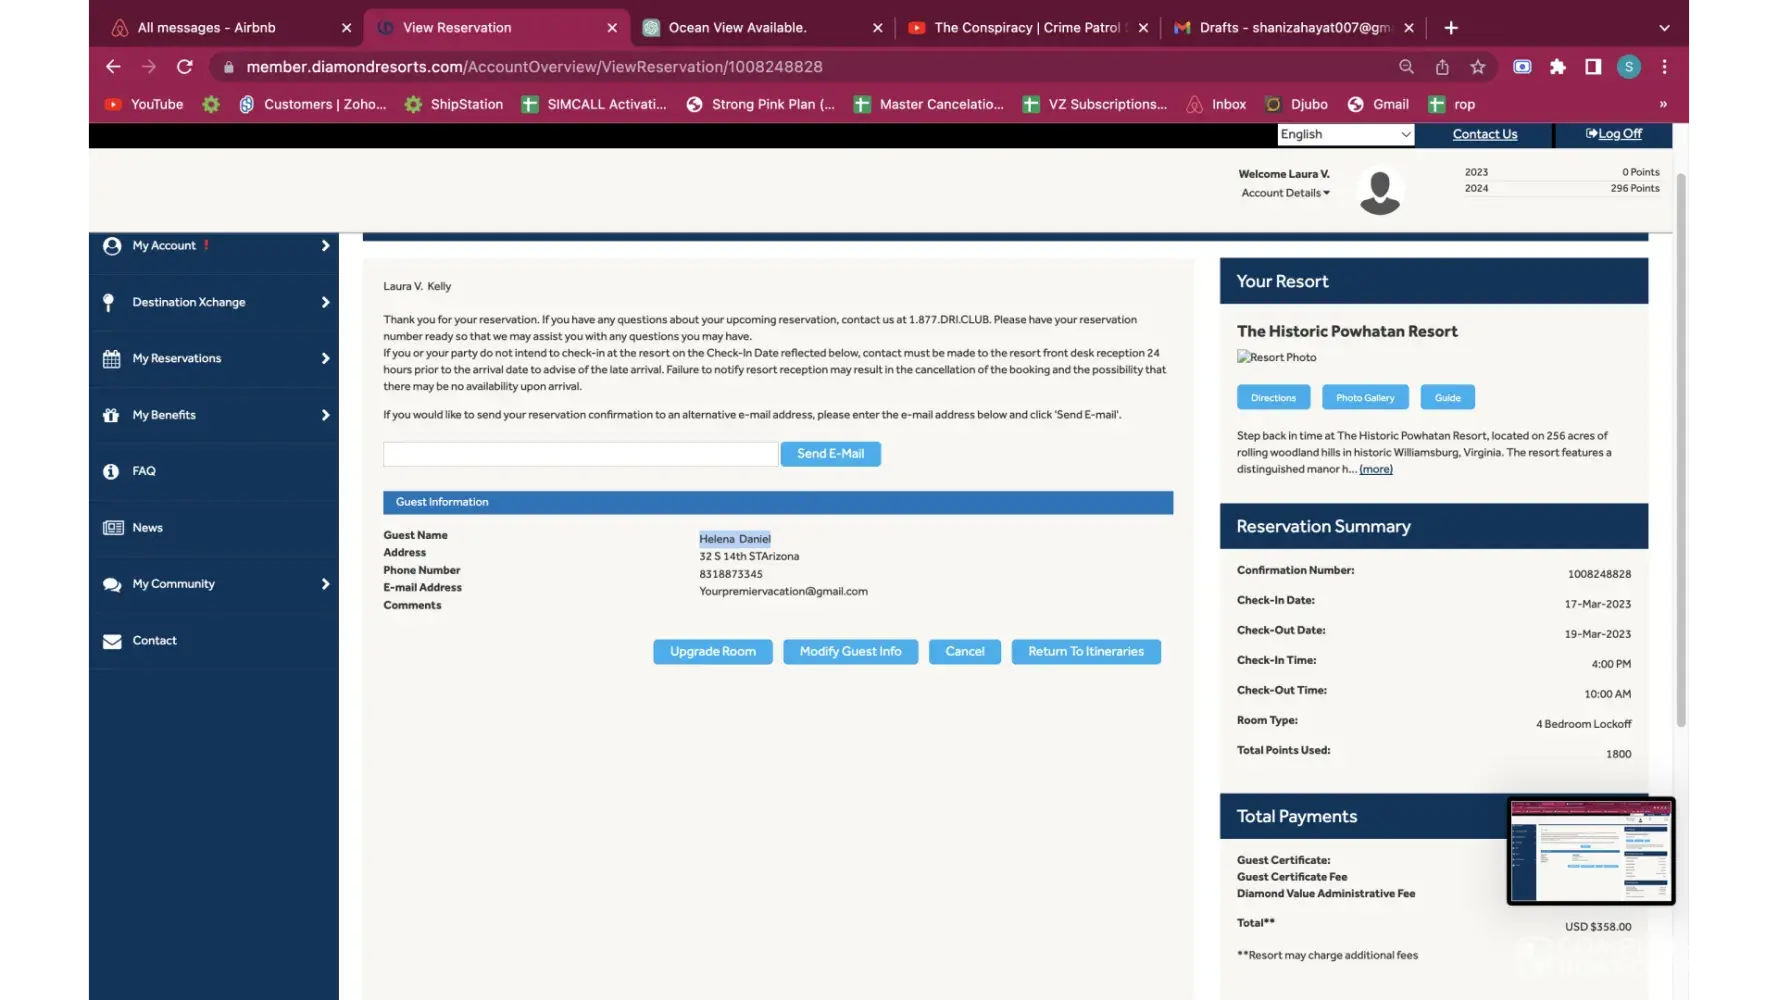Open the Djubo bookmark
1778x1000 pixels.
pos(1297,104)
